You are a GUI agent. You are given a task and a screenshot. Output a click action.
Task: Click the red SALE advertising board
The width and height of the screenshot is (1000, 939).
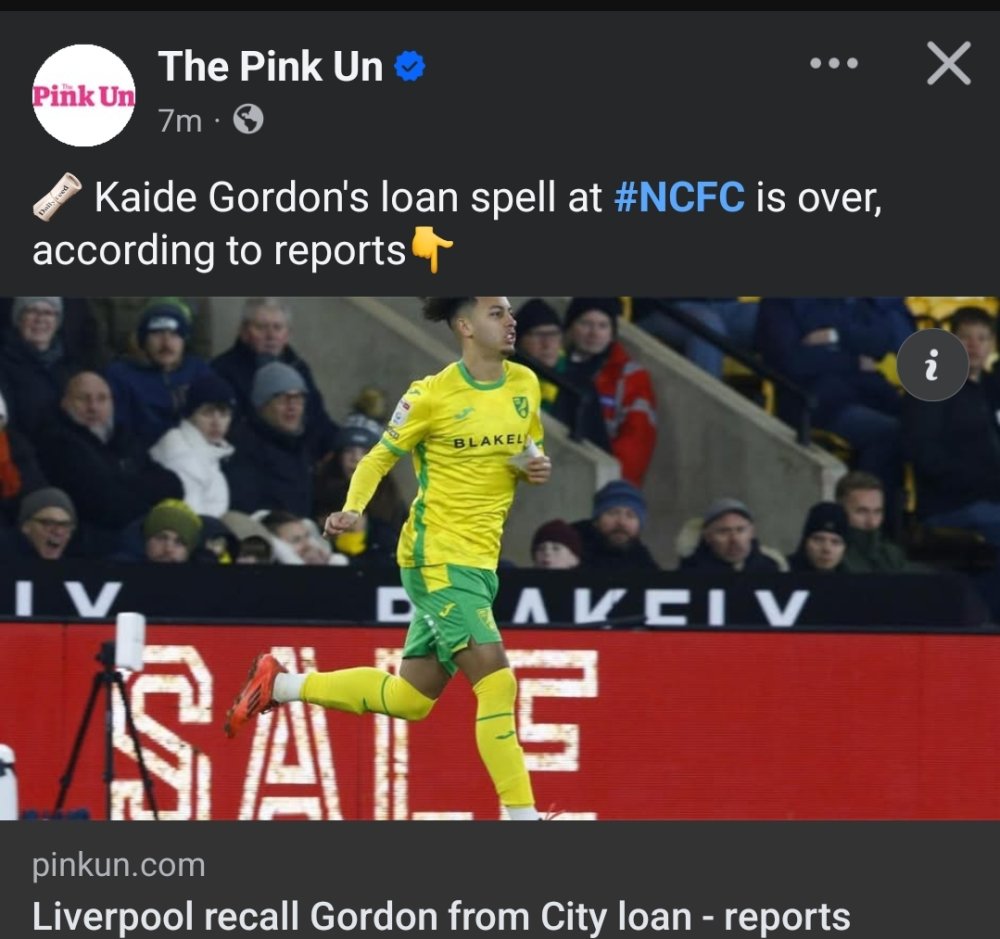[500, 722]
